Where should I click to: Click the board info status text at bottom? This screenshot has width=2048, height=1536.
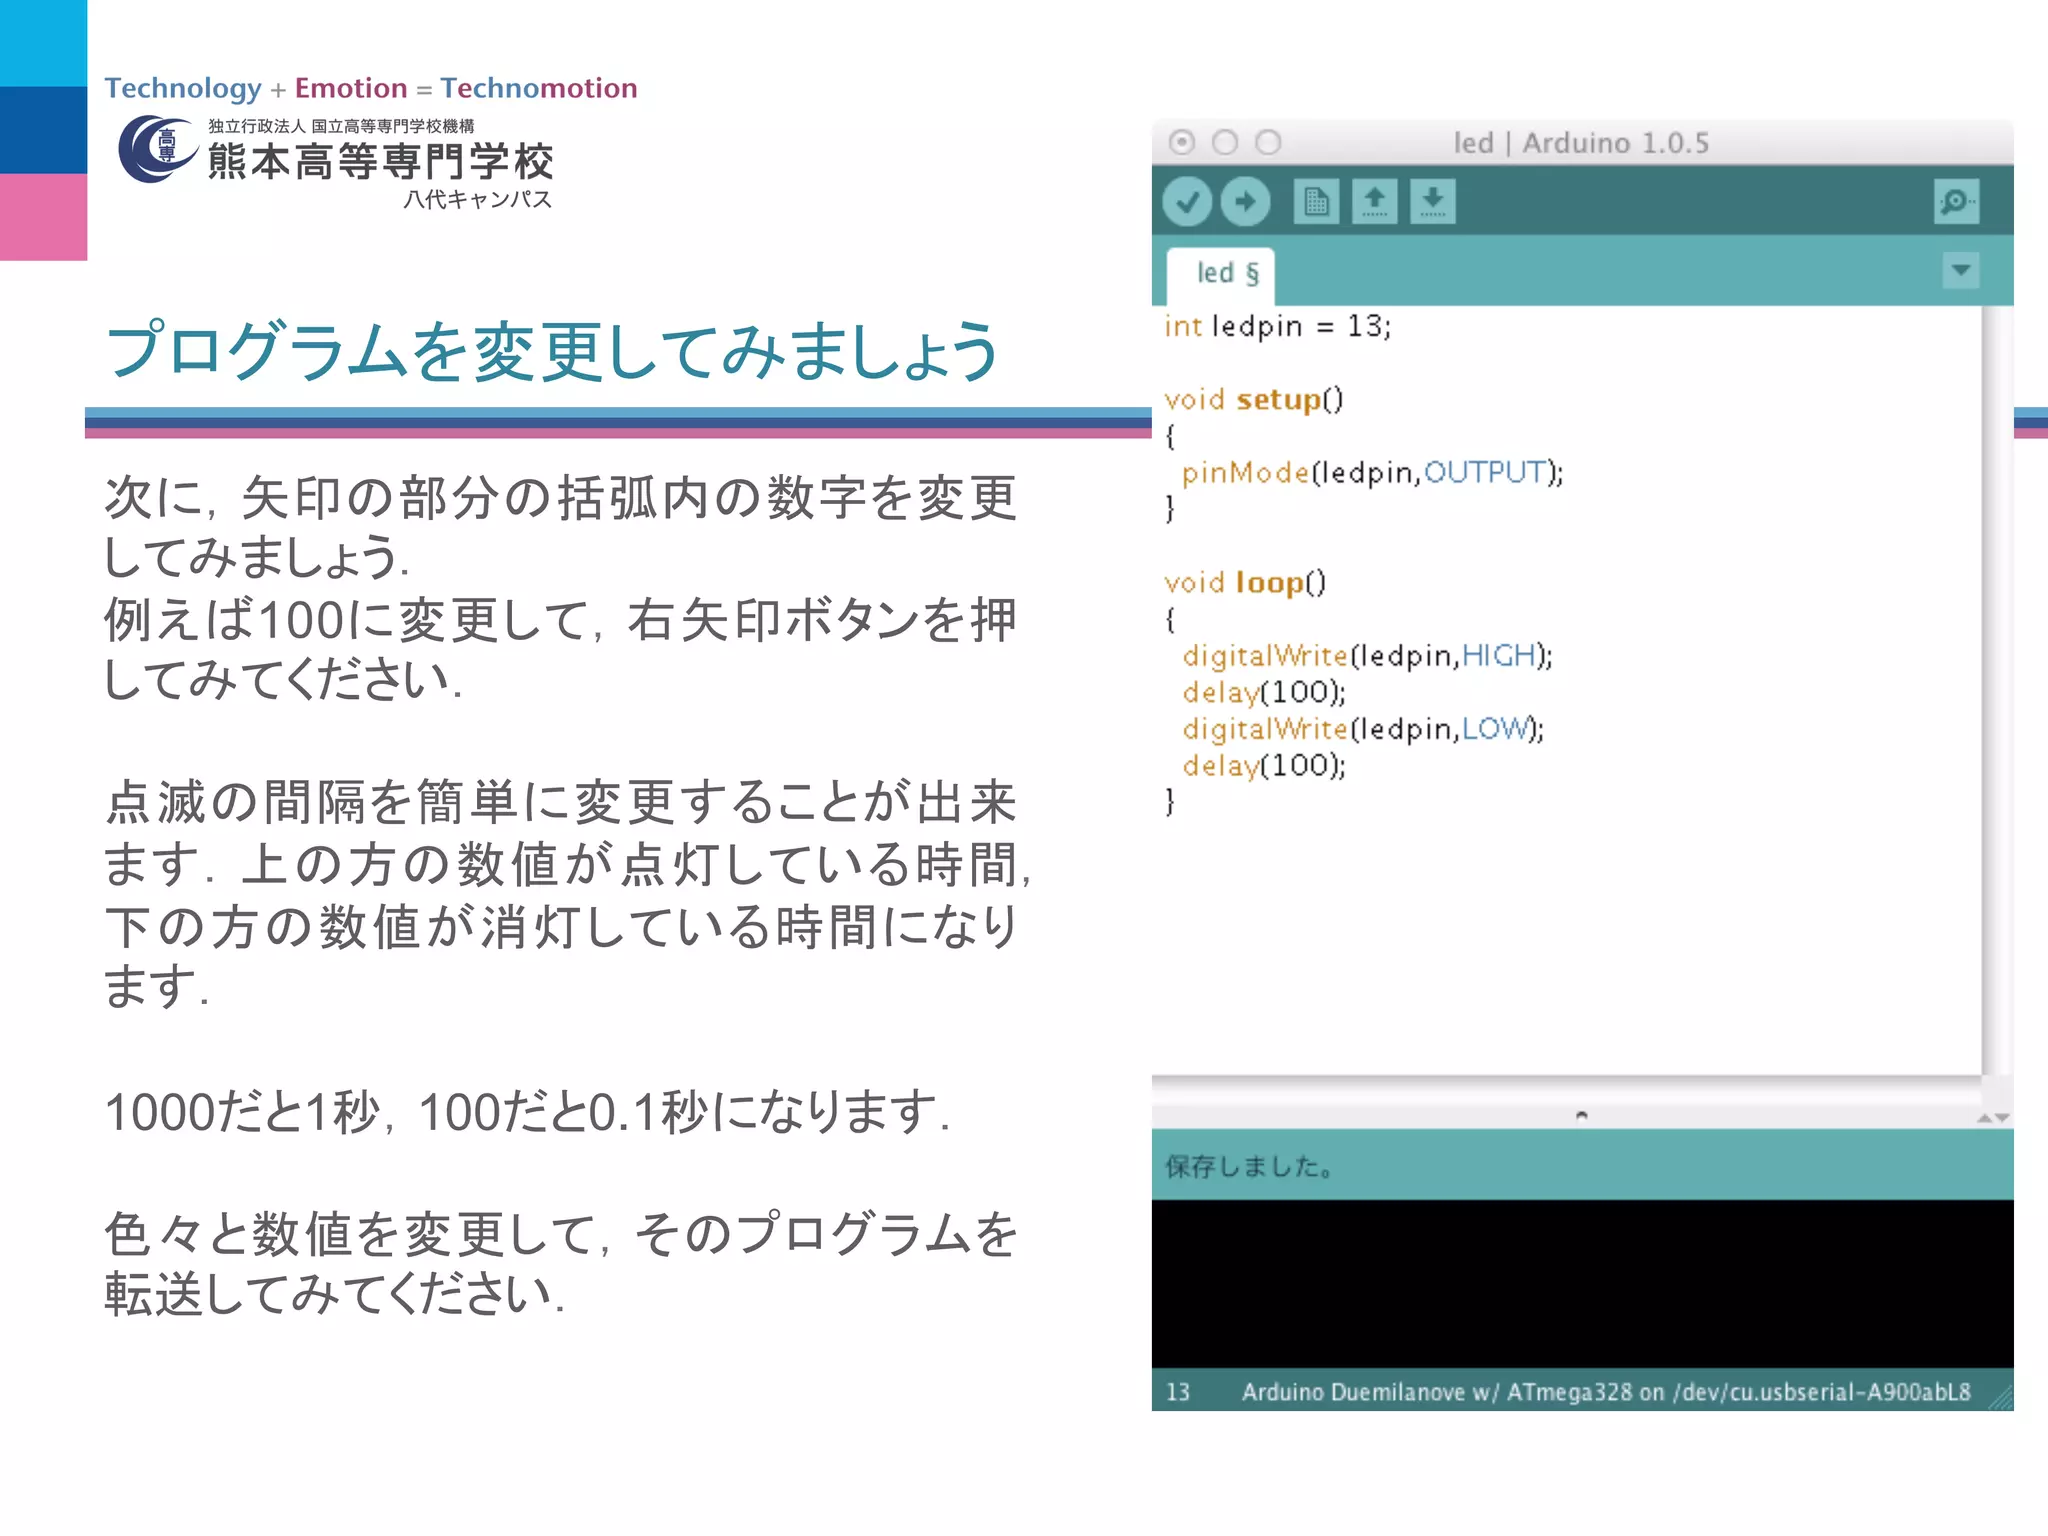1605,1392
